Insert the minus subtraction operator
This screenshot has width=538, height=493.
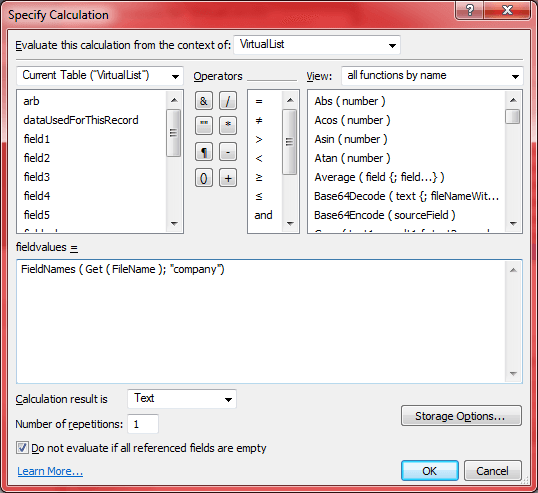click(x=228, y=152)
